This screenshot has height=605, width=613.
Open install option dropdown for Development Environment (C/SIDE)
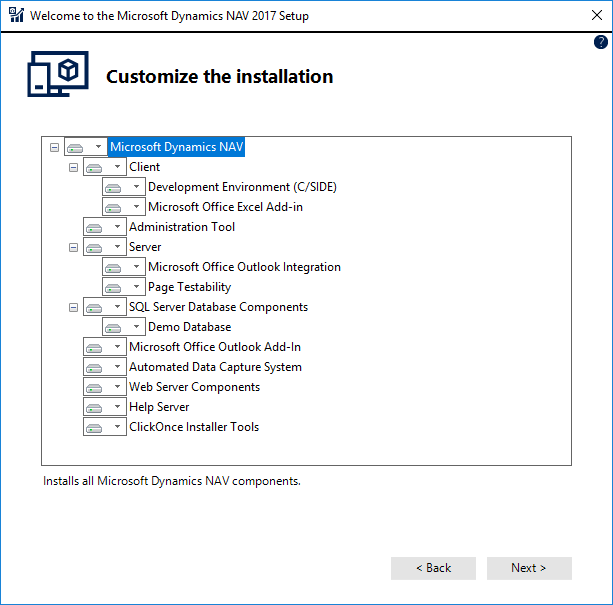pos(124,187)
